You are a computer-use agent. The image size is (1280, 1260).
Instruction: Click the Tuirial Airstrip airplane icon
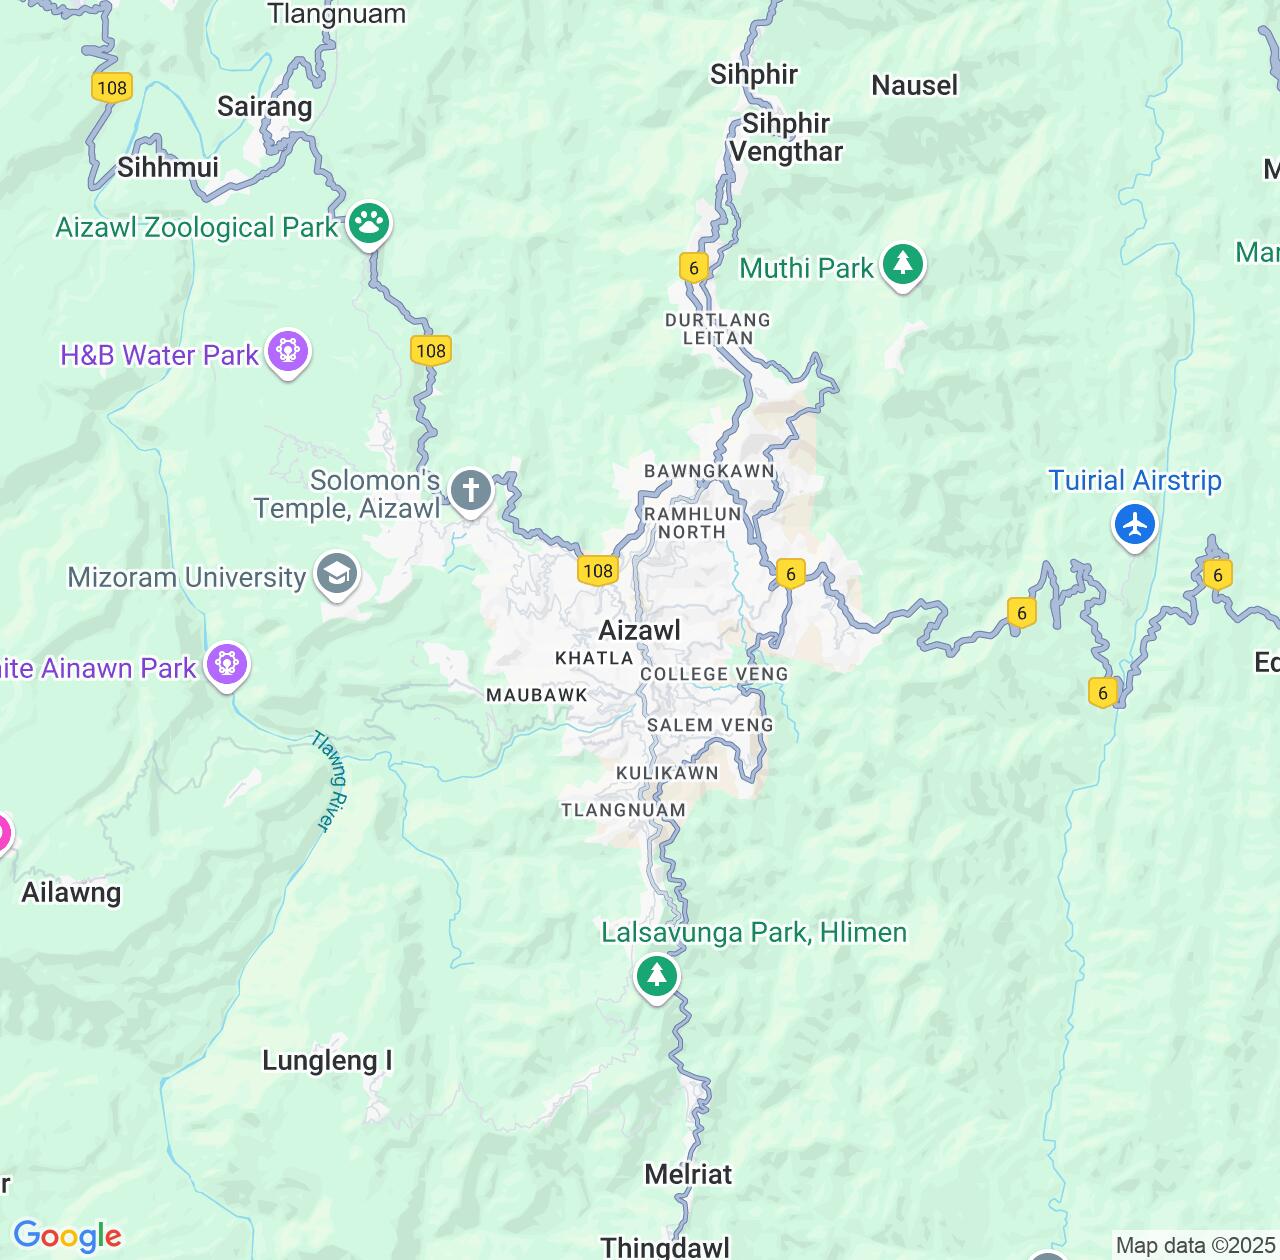[1135, 525]
